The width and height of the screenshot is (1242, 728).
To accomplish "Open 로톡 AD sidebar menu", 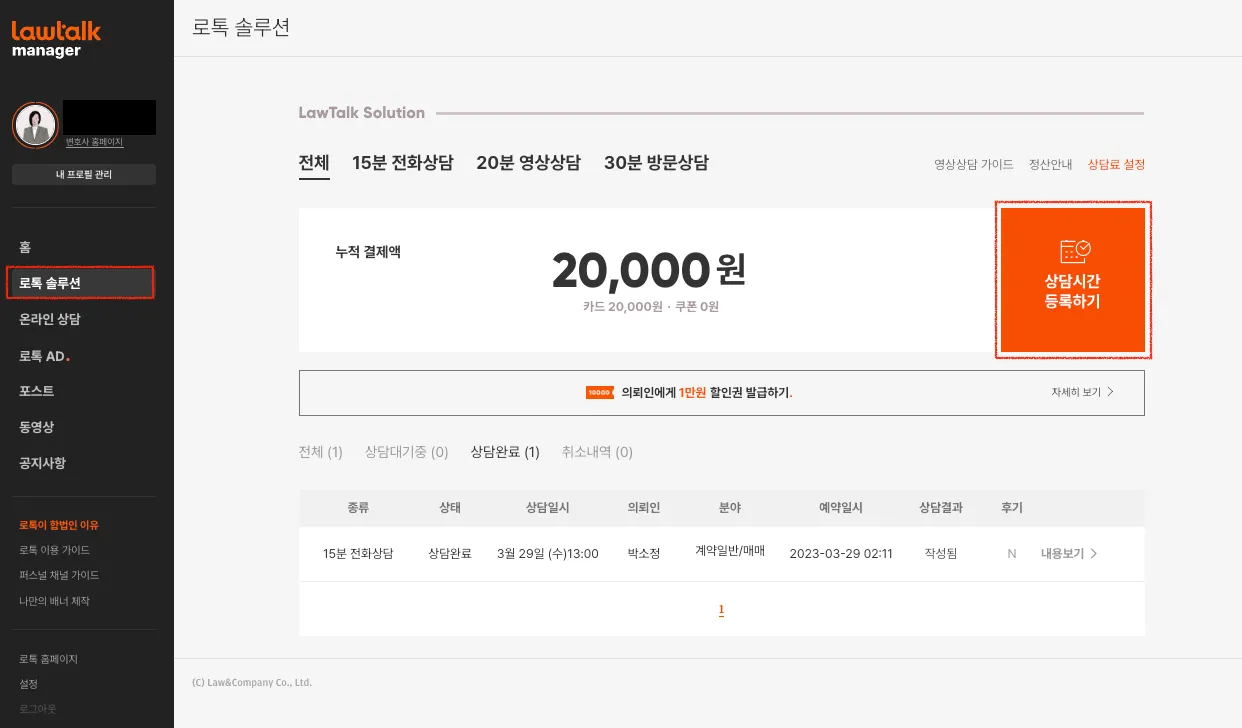I will click(44, 355).
